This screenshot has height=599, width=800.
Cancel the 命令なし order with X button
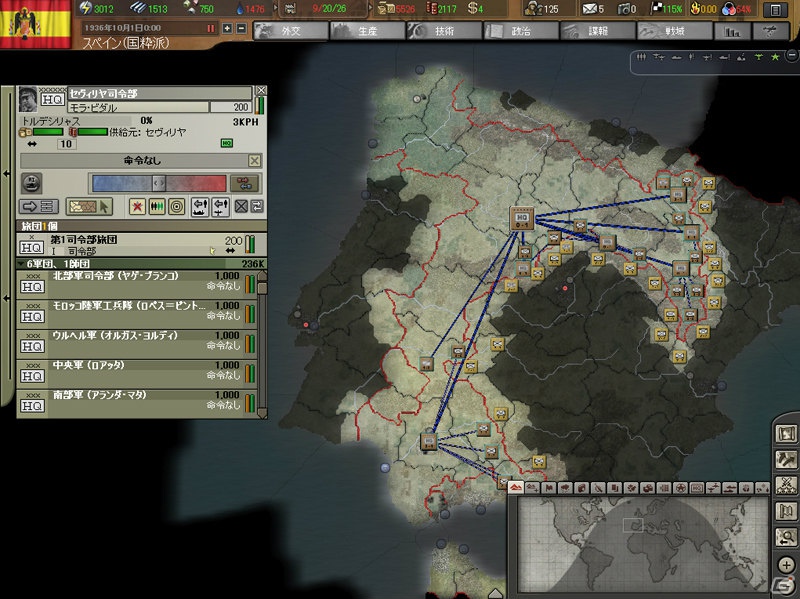tap(255, 161)
